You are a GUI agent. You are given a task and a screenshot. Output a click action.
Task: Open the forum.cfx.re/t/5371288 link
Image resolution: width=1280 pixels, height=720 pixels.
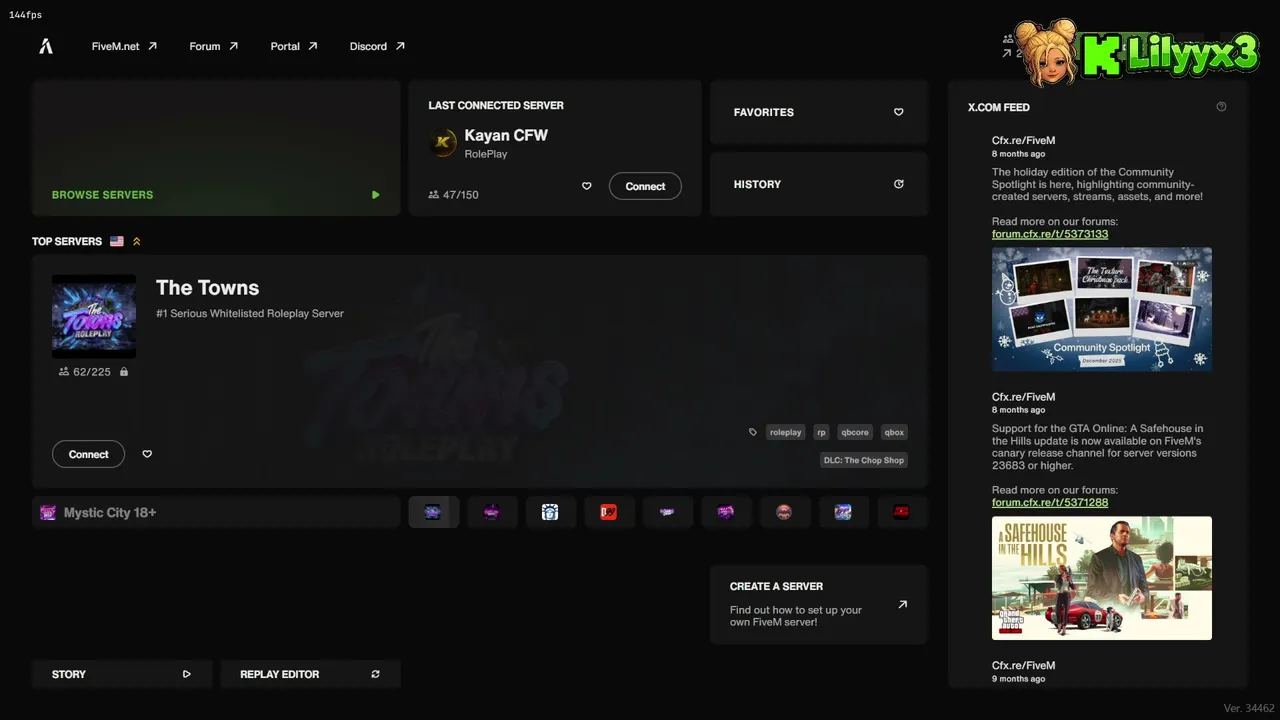coord(1050,502)
